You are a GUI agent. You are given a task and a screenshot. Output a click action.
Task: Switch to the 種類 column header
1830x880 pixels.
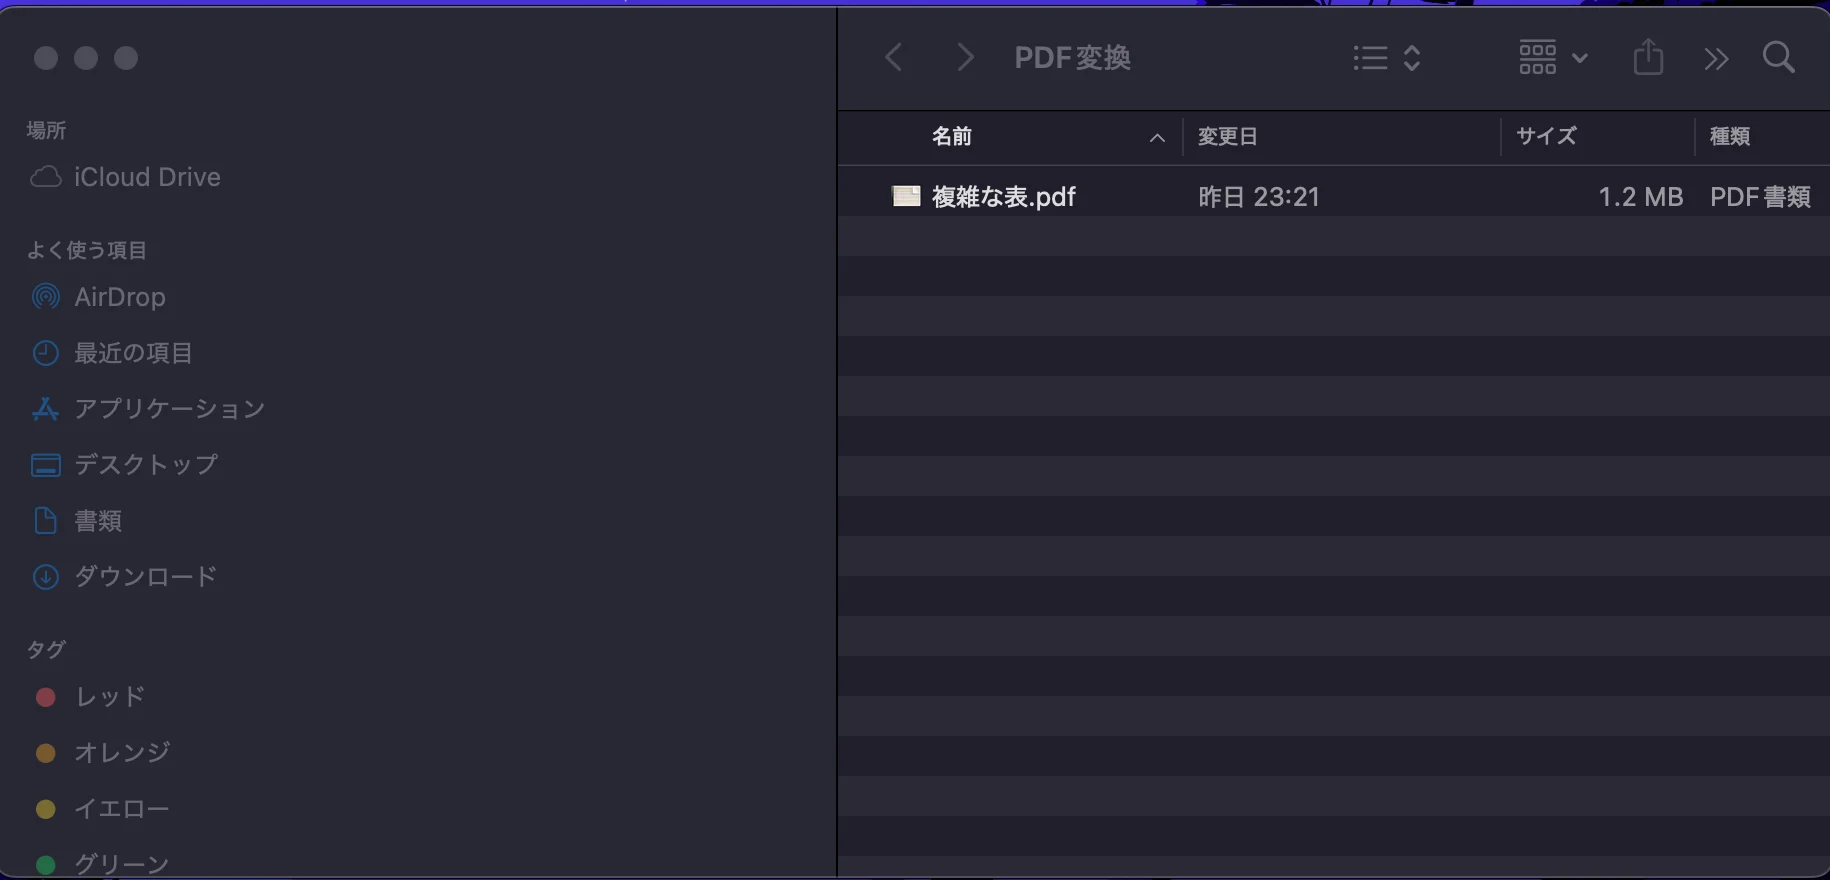1731,136
